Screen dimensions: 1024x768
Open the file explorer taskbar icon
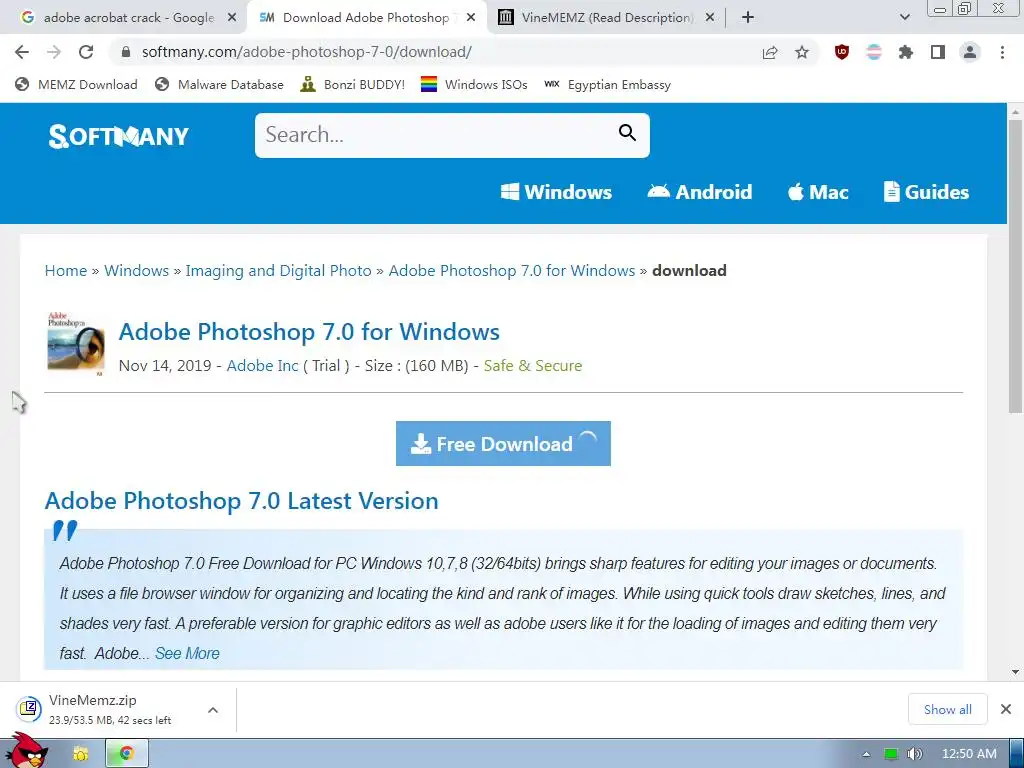click(x=80, y=754)
